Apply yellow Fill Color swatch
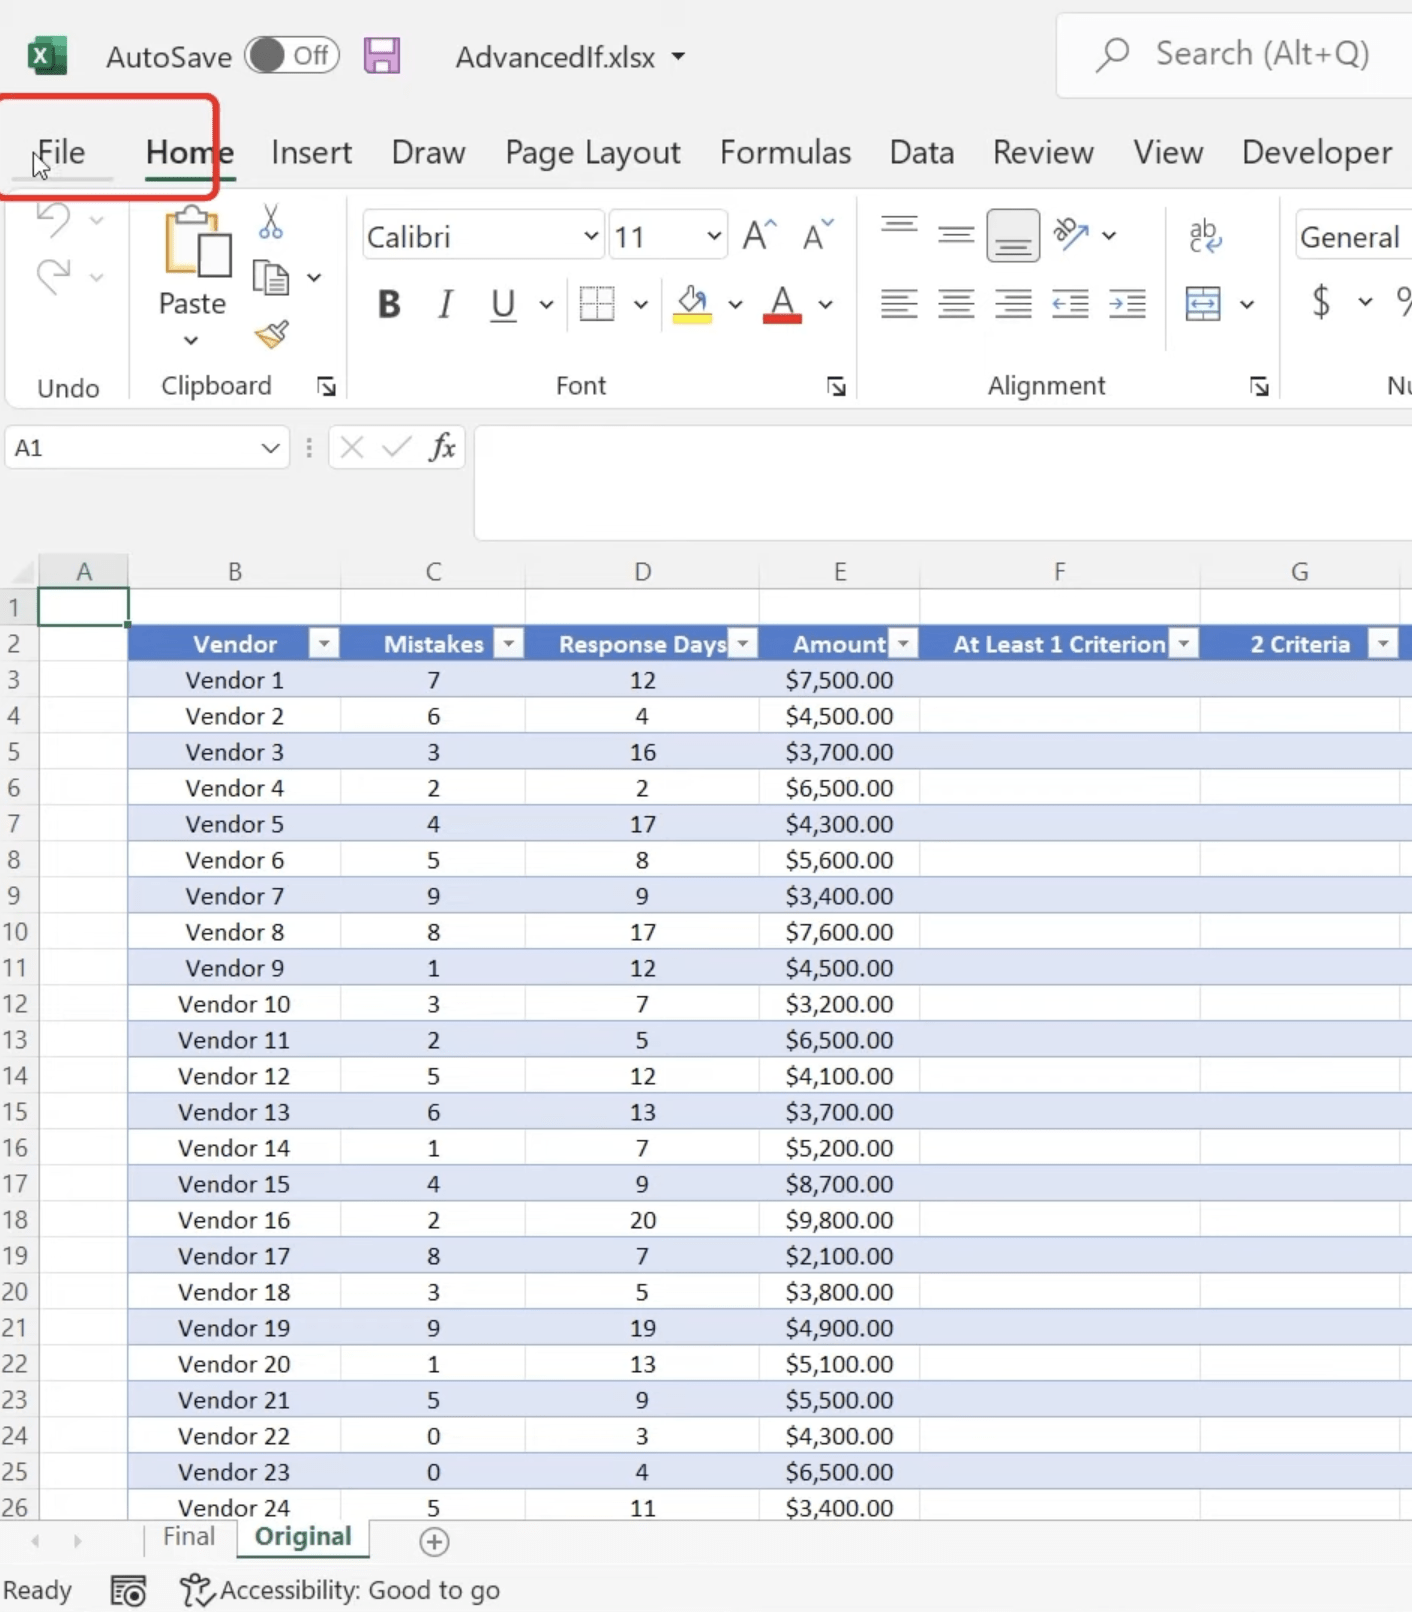 click(x=692, y=319)
